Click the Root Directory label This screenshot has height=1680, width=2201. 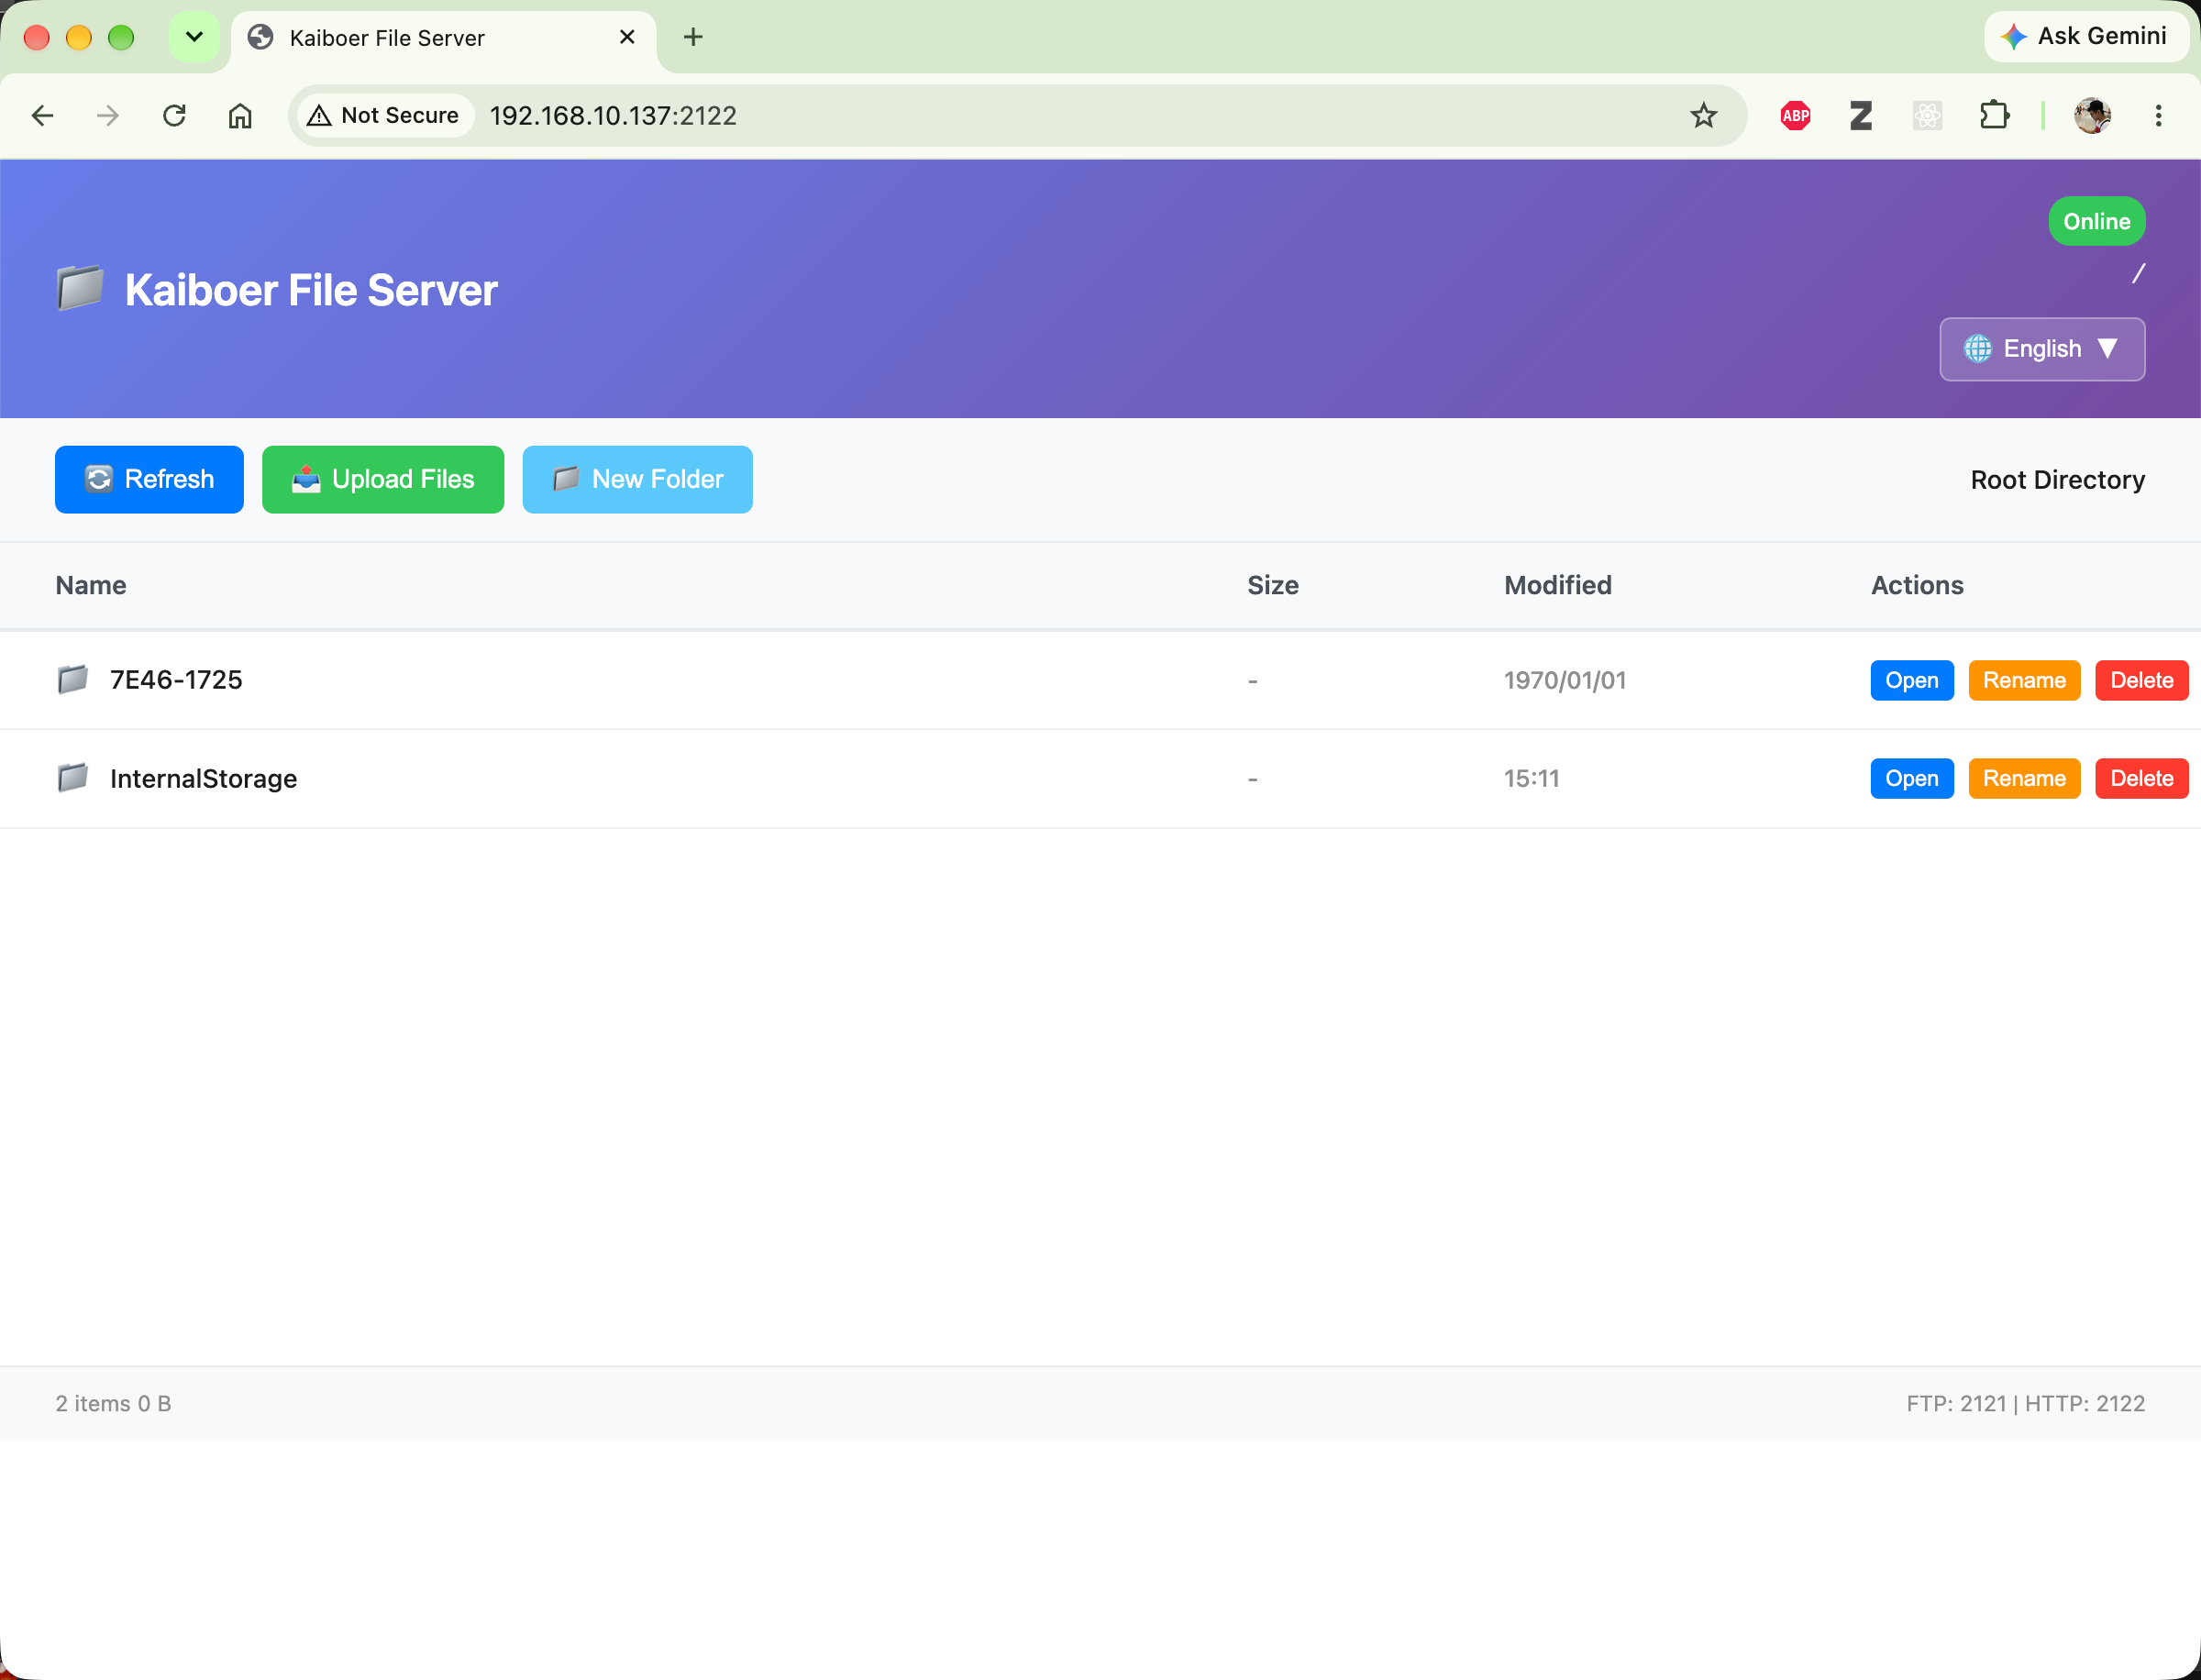(x=2057, y=480)
